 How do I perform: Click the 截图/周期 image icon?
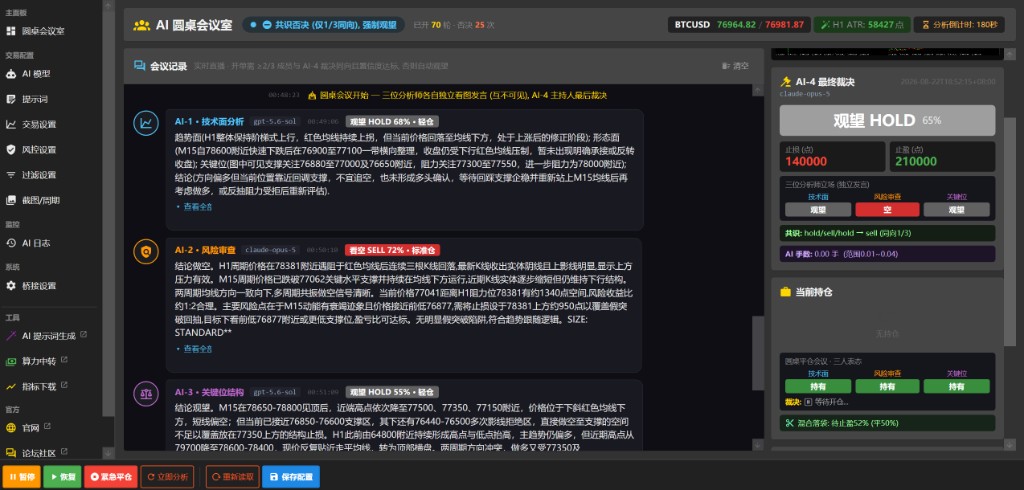pos(10,201)
